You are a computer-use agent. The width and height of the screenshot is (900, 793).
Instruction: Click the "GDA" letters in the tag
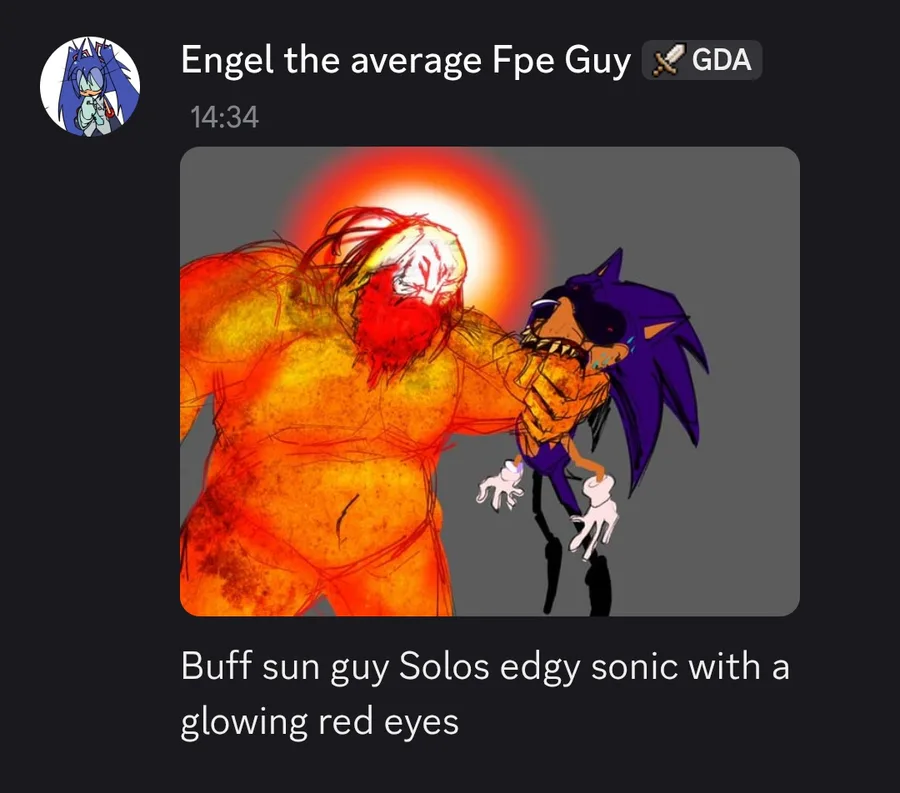pyautogui.click(x=721, y=60)
